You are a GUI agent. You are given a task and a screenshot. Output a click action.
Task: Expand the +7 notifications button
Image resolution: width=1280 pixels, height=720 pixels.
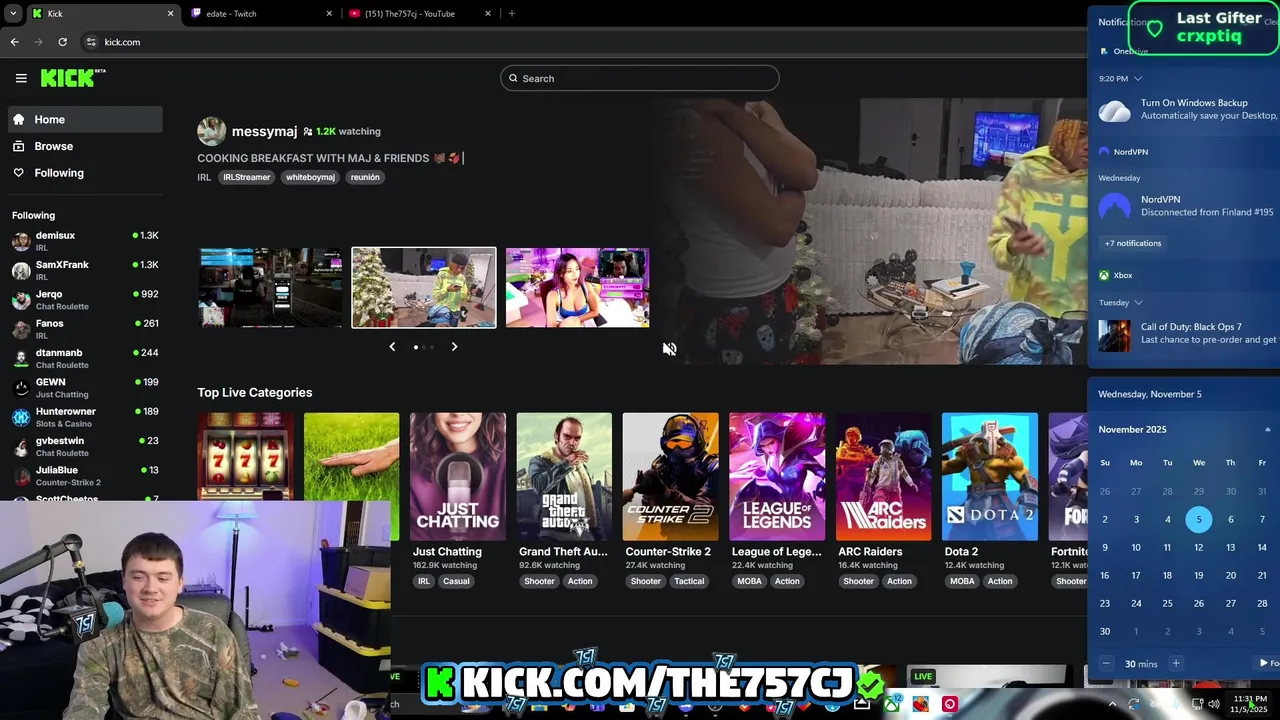point(1133,243)
